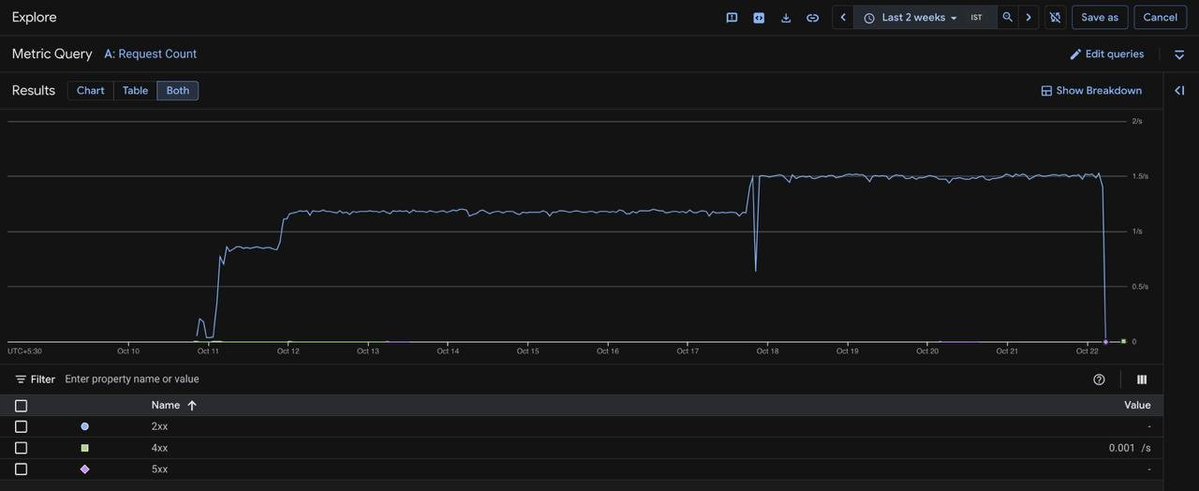Viewport: 1199px width, 491px height.
Task: Copy link via the chain link icon
Action: click(813, 18)
